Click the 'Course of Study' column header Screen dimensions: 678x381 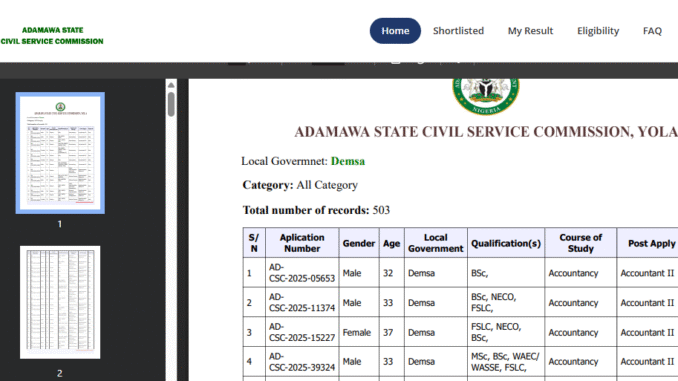[581, 243]
